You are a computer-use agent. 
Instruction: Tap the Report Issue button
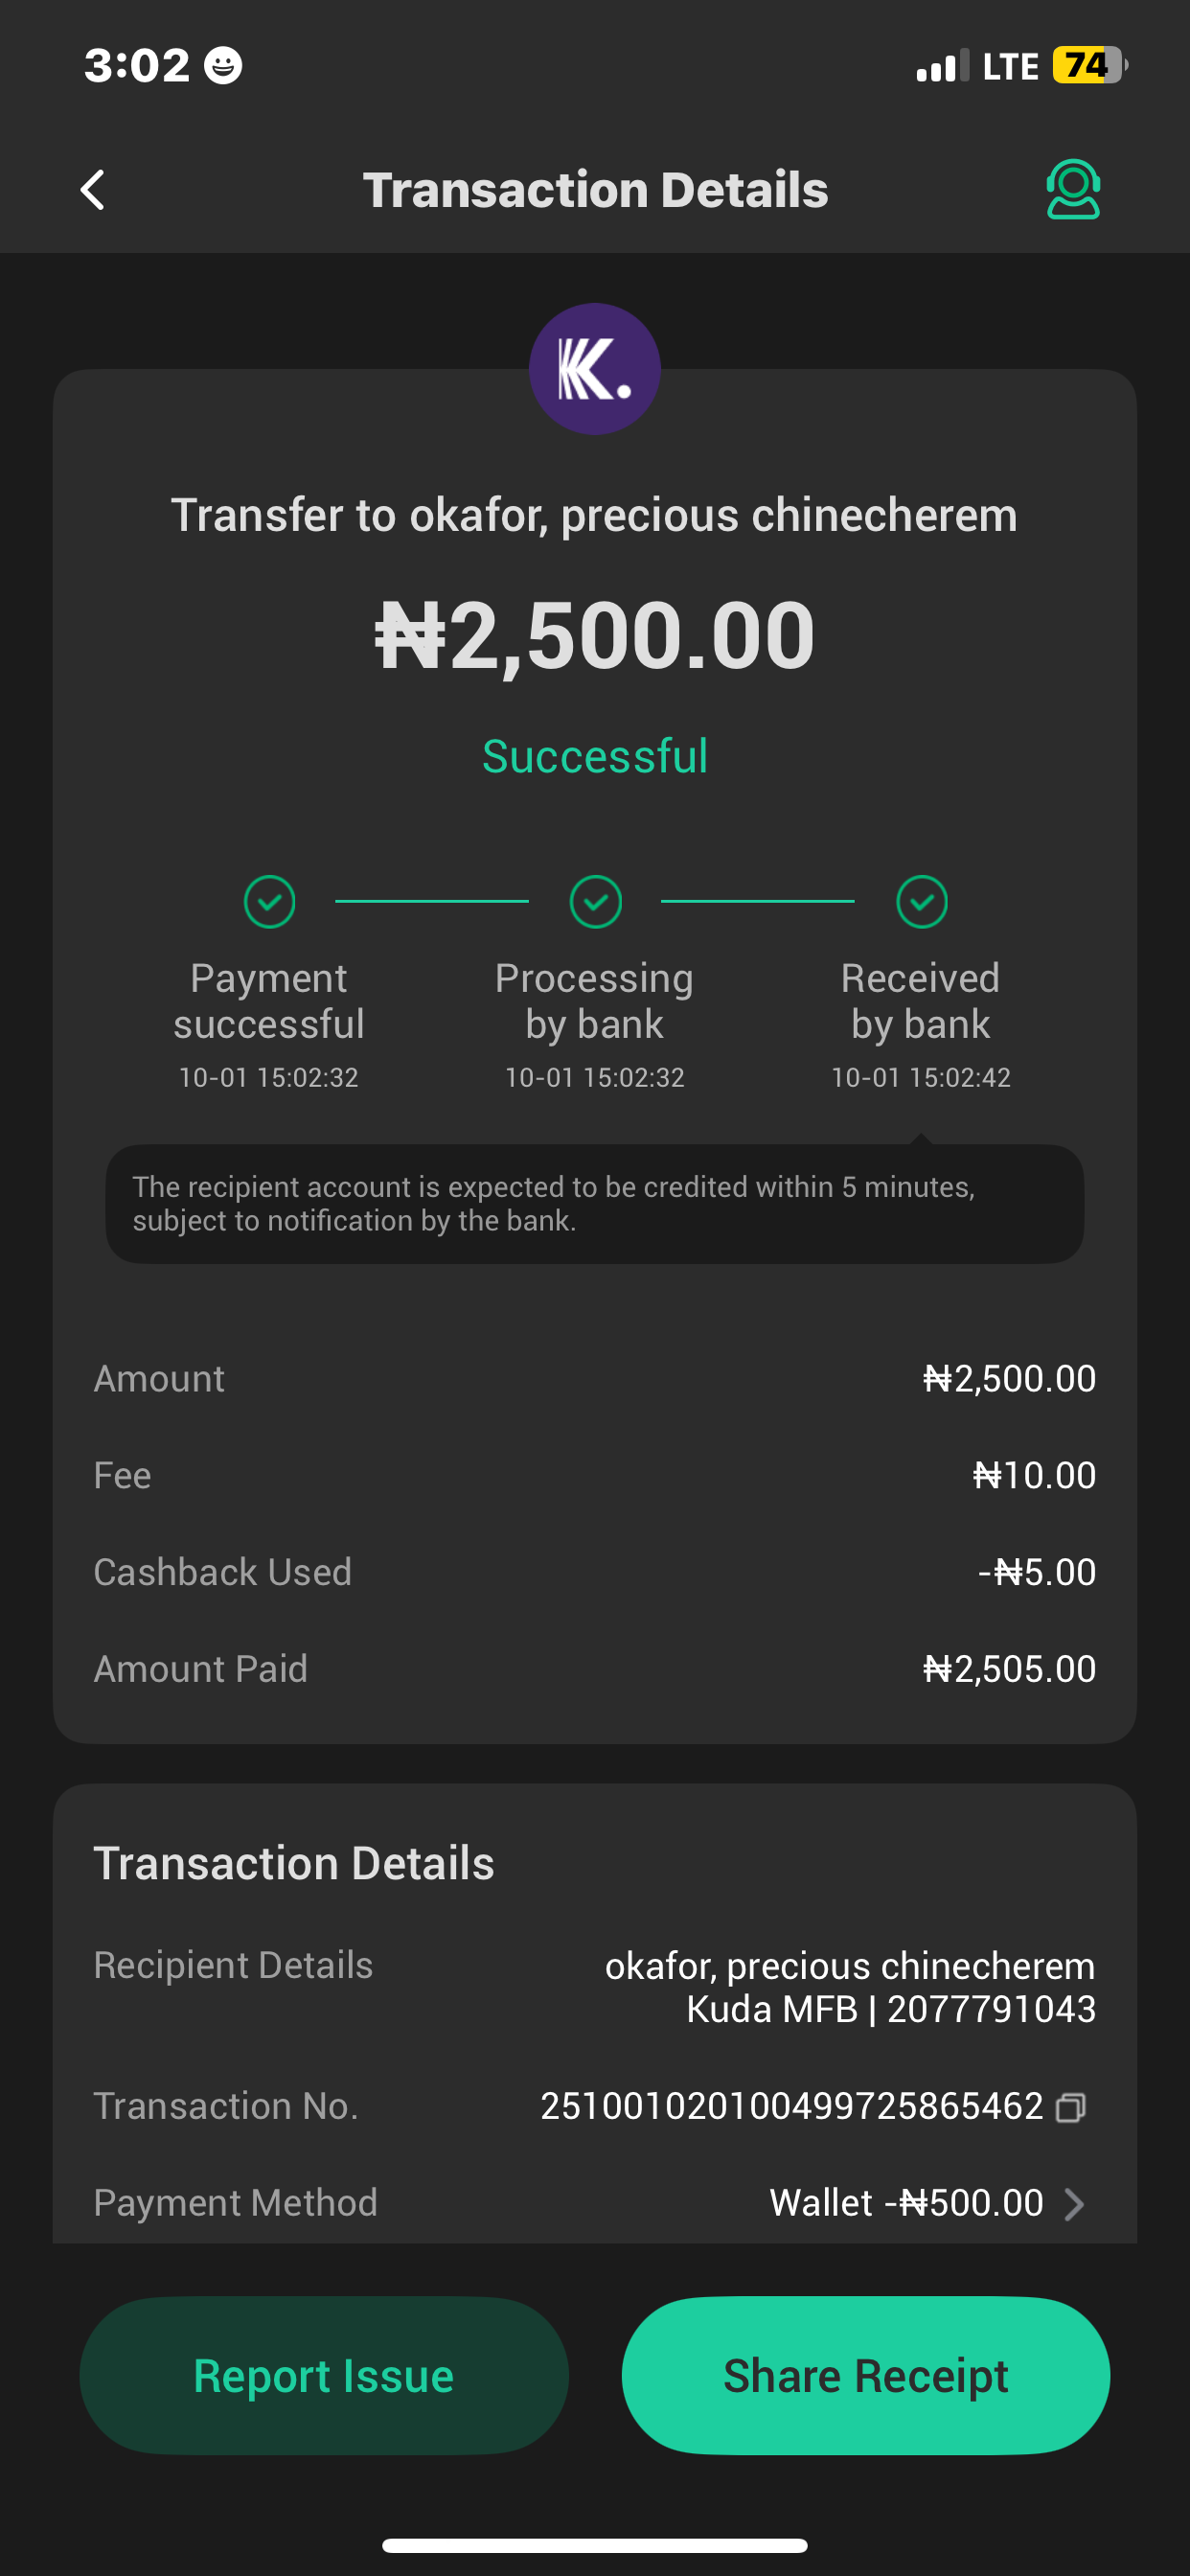[324, 2375]
